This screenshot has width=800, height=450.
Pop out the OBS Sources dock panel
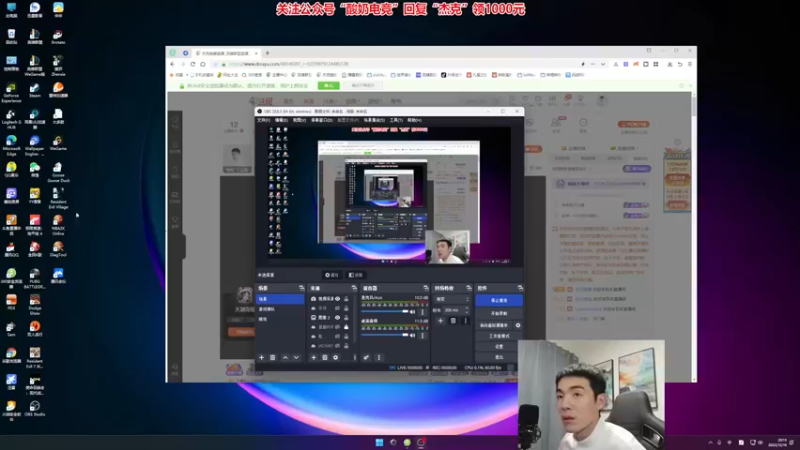pyautogui.click(x=354, y=288)
